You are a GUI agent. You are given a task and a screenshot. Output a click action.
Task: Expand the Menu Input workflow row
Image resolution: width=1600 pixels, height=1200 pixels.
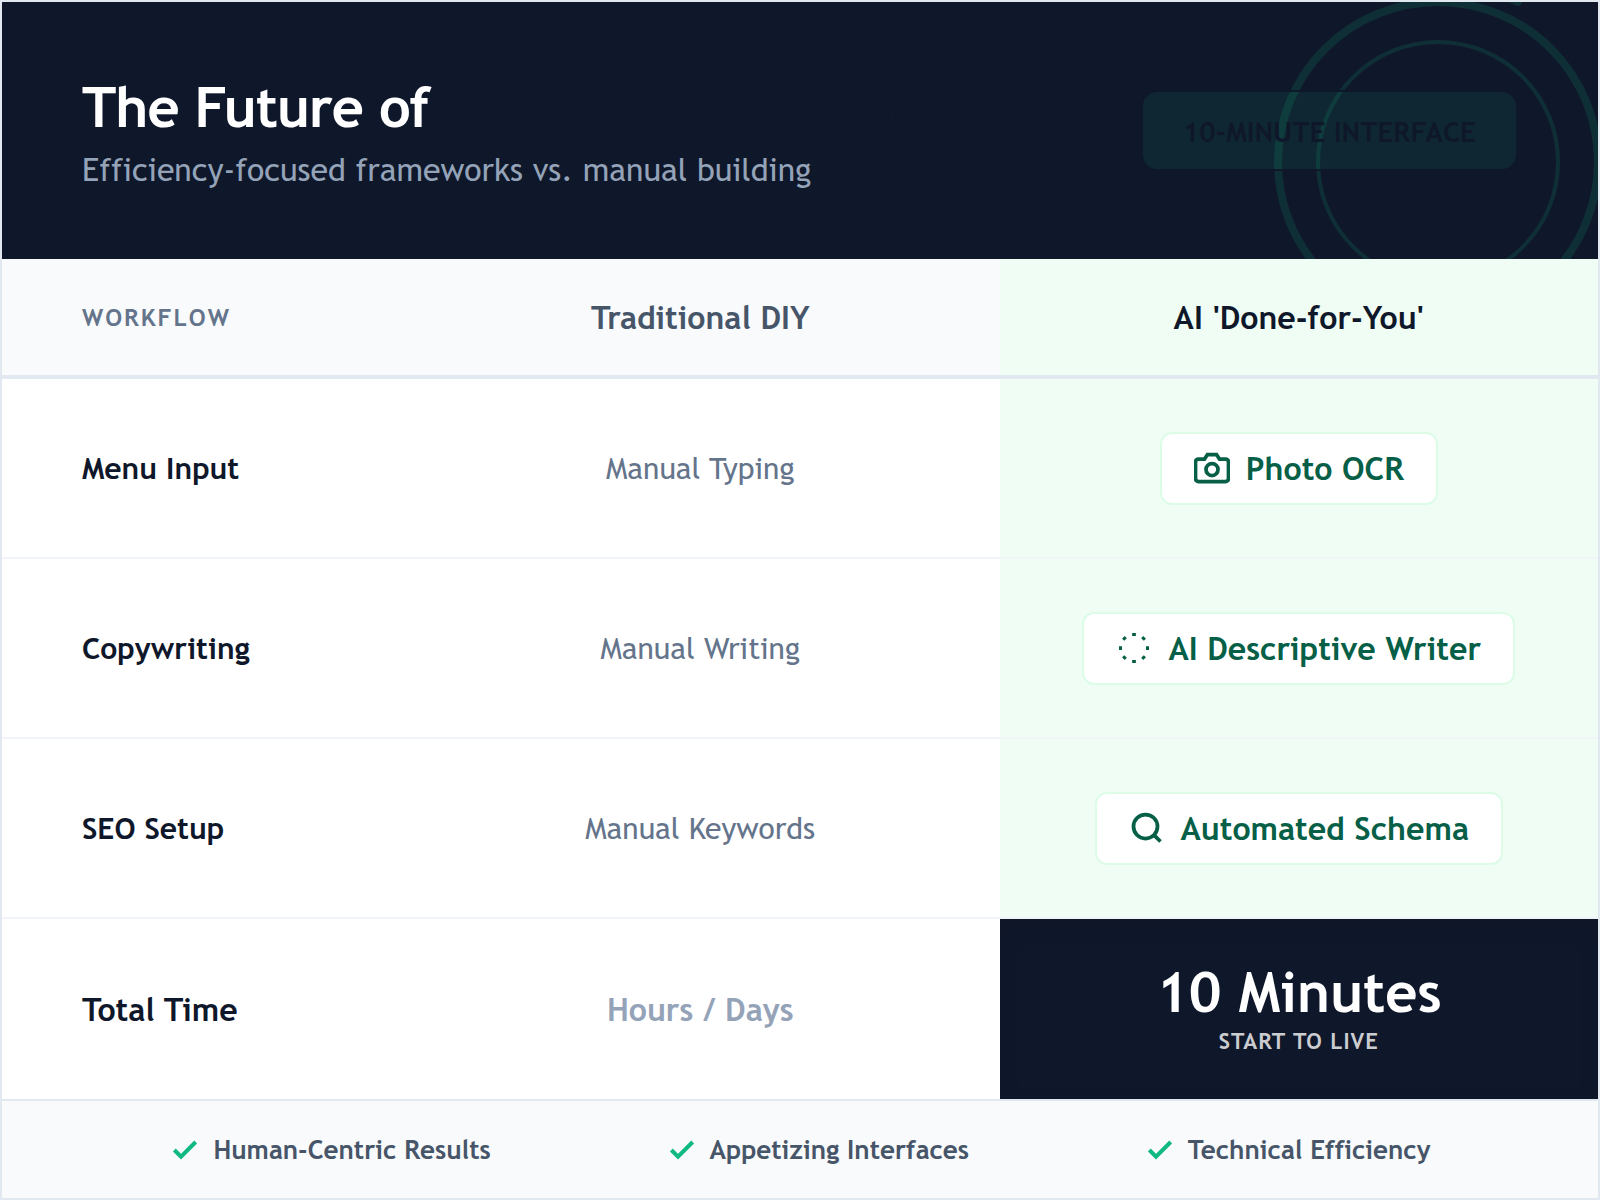pos(160,468)
